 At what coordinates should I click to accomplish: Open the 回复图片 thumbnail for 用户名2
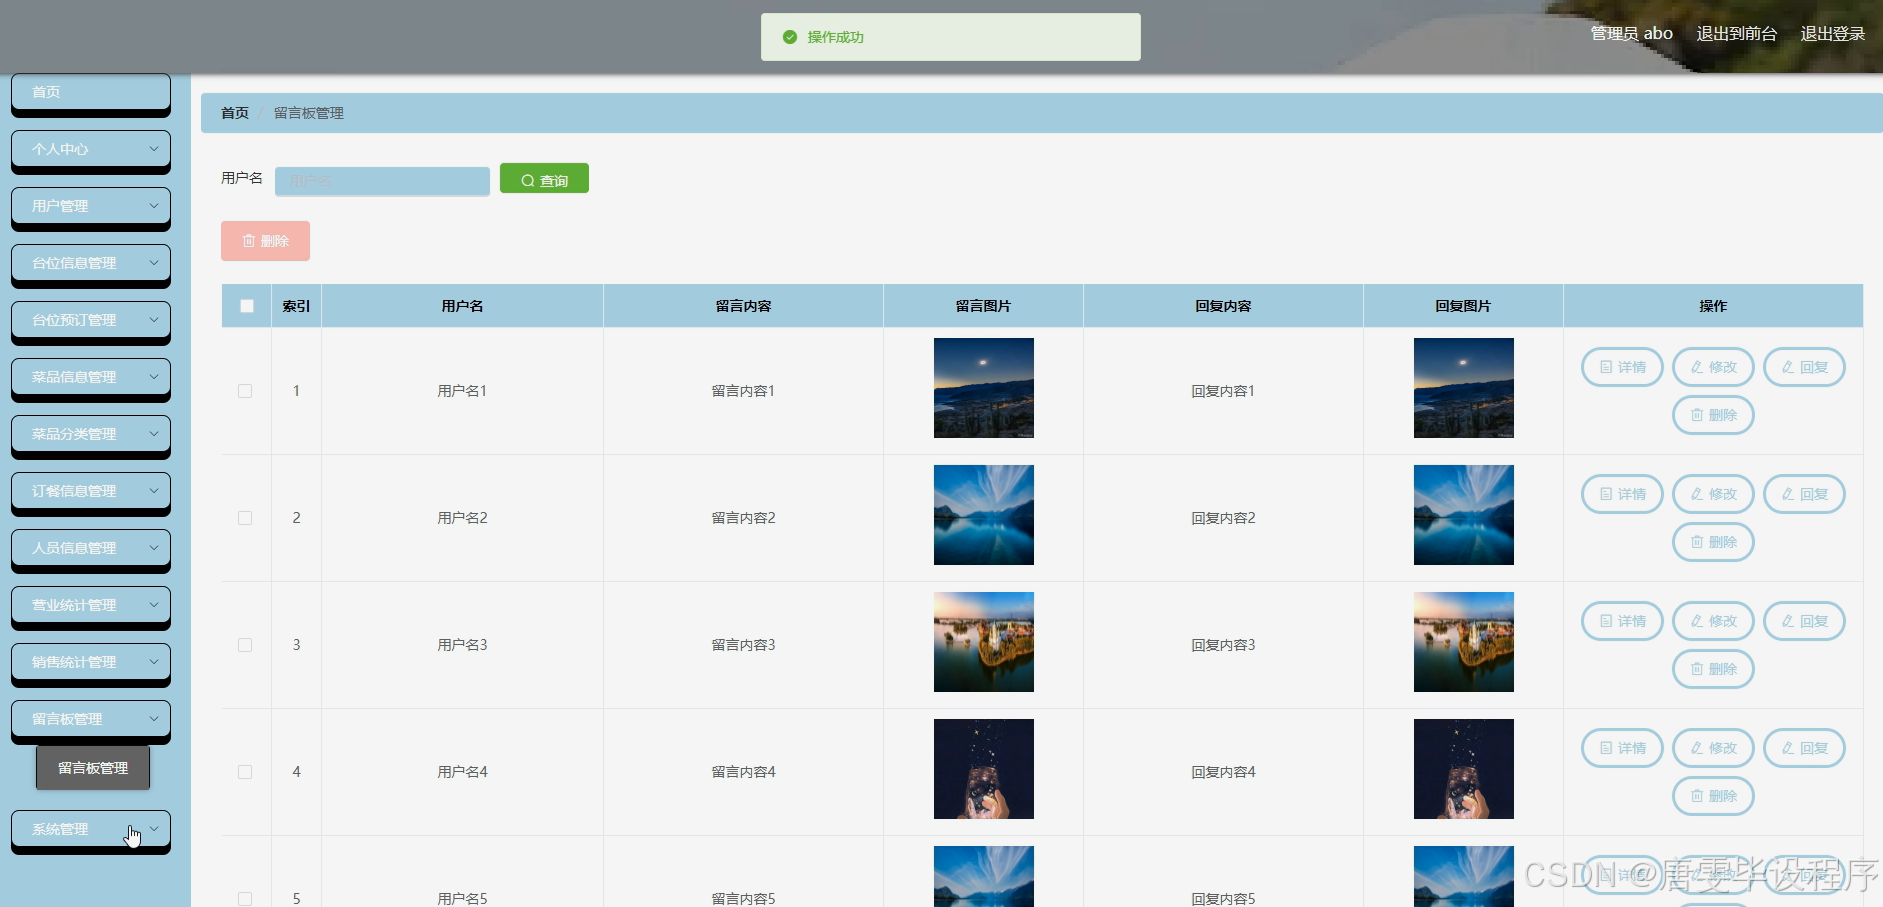coord(1464,515)
